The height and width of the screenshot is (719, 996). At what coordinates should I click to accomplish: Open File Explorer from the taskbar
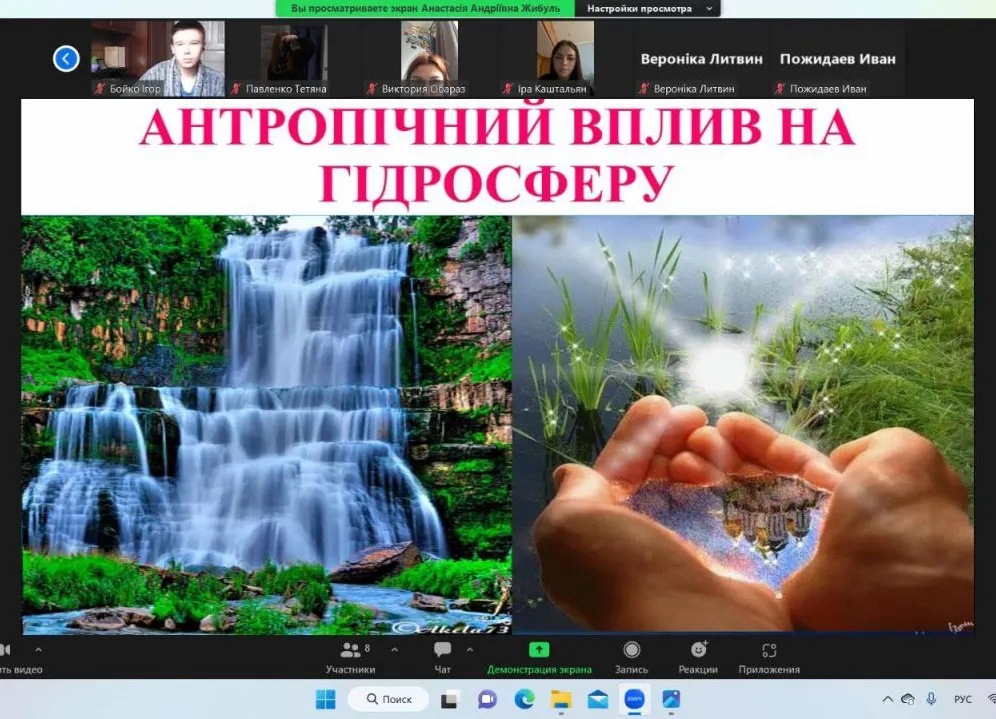click(x=561, y=699)
